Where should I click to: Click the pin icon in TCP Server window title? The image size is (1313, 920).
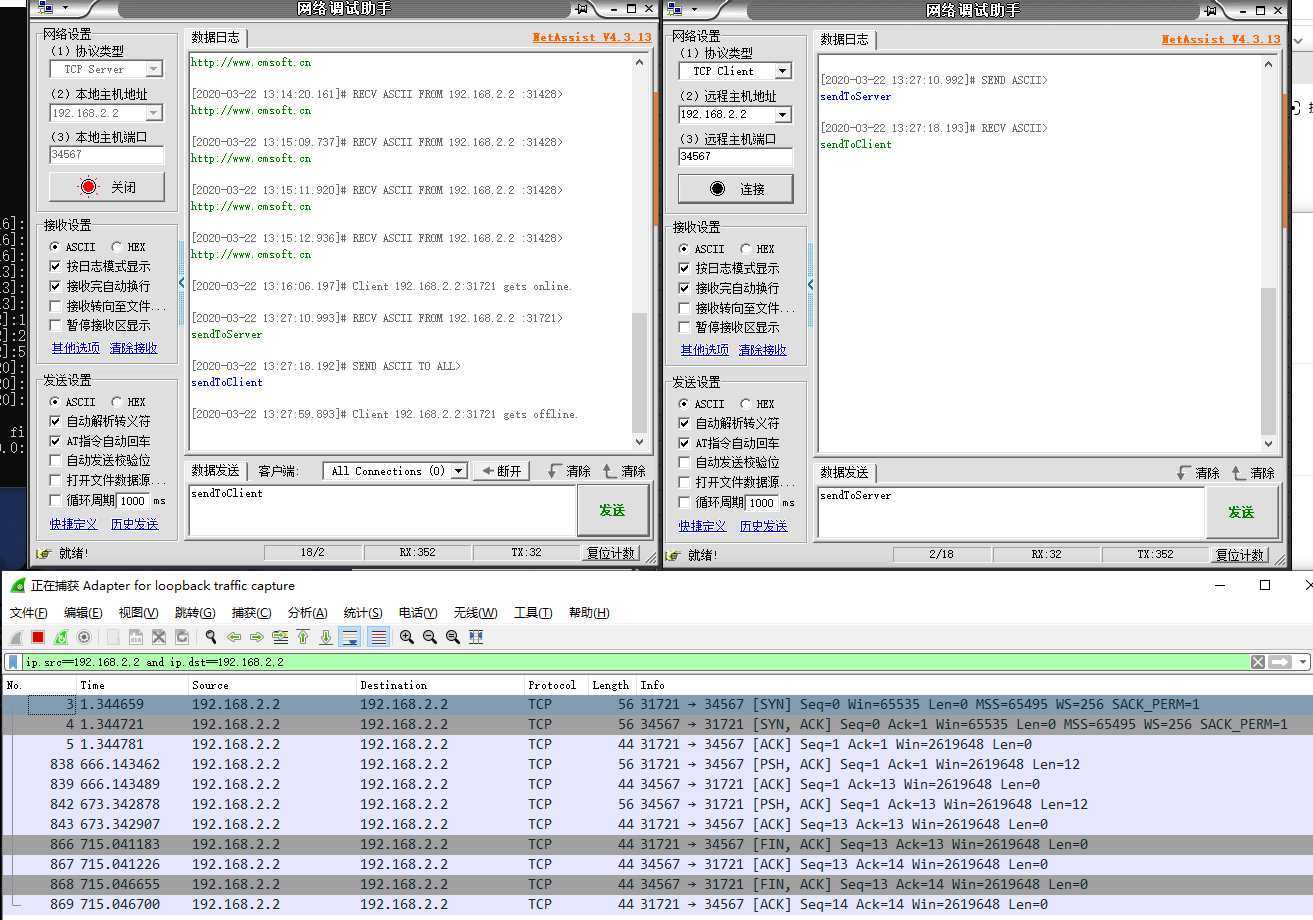pos(581,9)
